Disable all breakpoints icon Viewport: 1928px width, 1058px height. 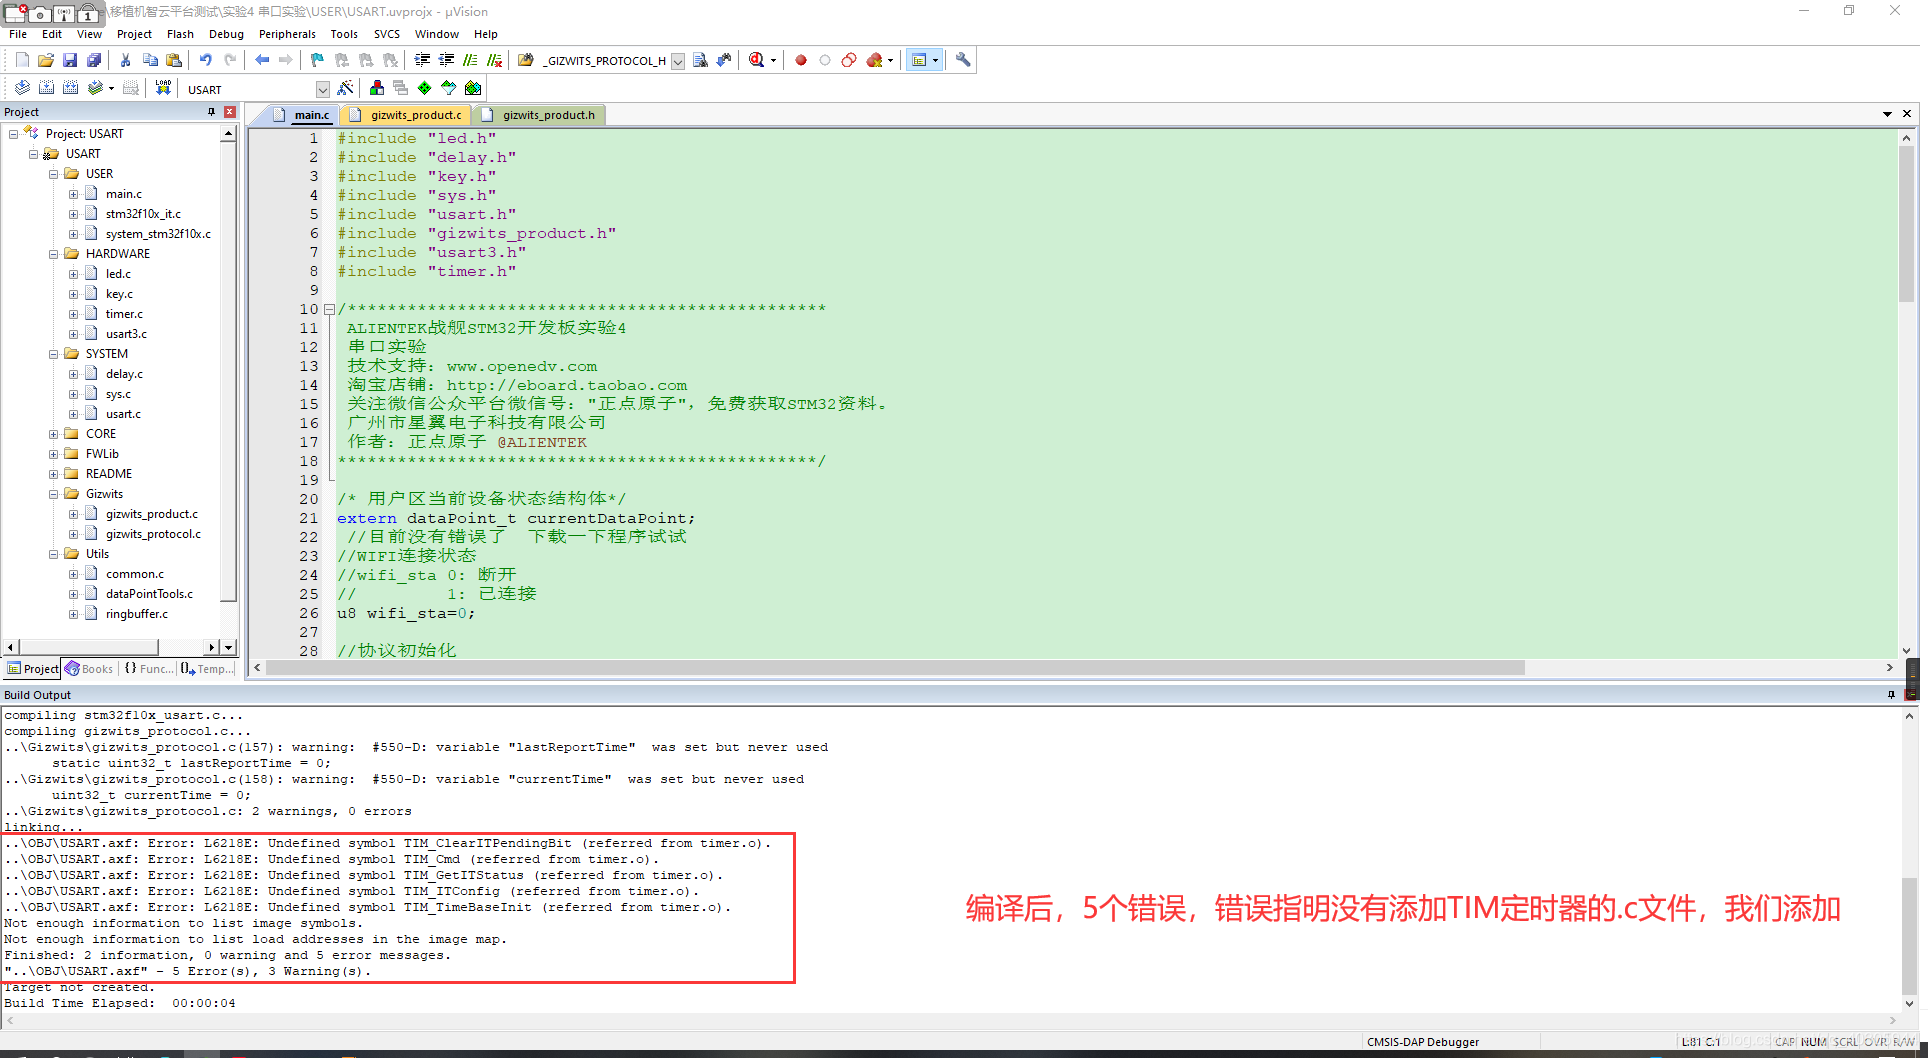849,60
